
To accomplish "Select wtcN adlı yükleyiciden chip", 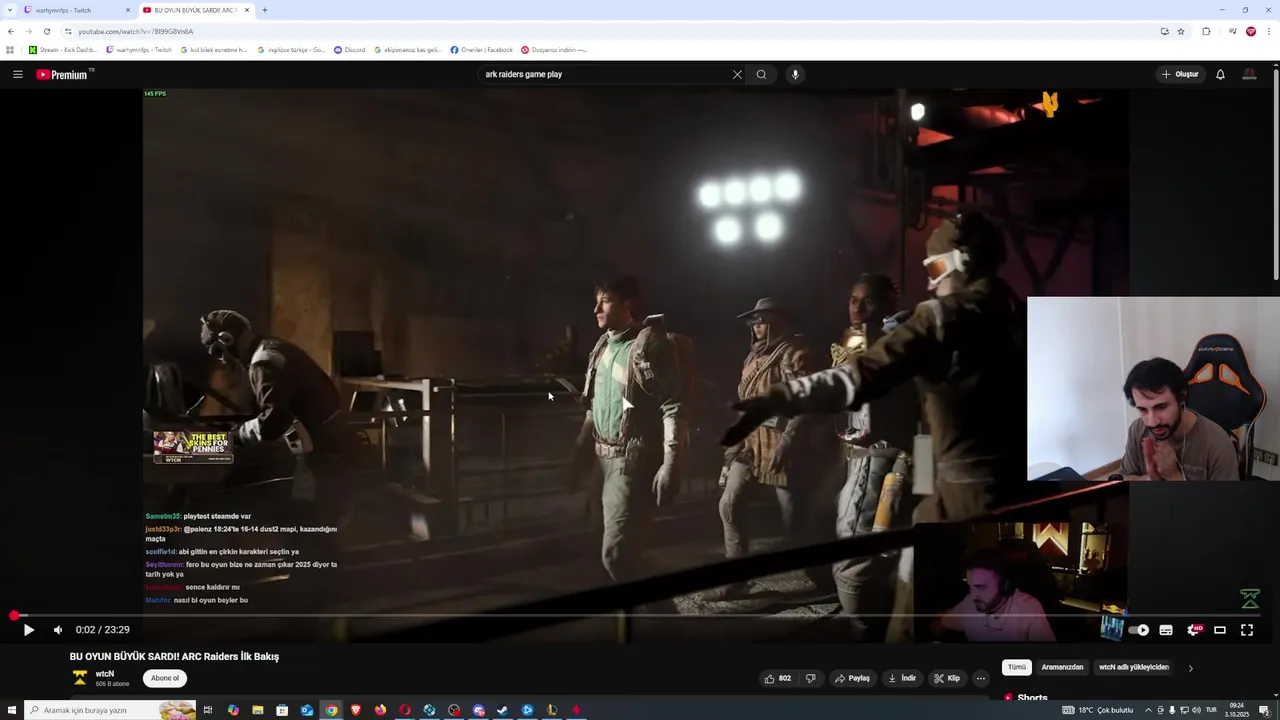I will pos(1134,667).
